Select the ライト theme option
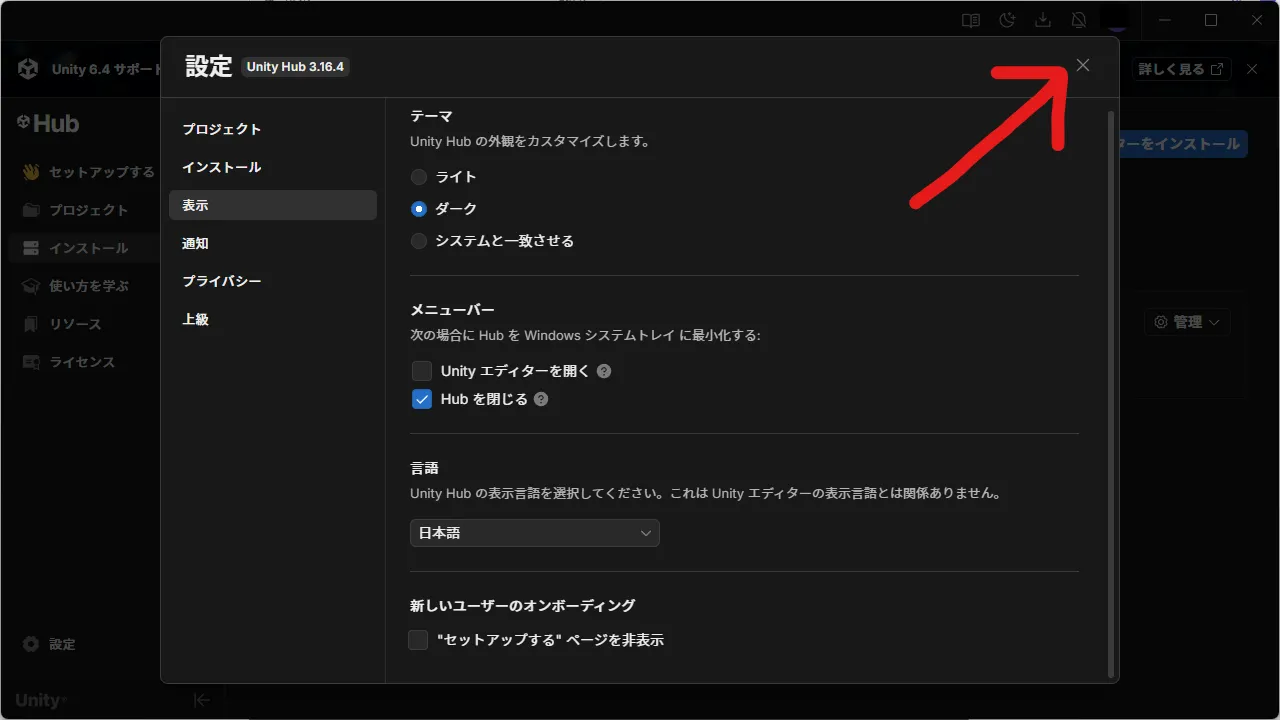Viewport: 1280px width, 720px height. tap(419, 176)
